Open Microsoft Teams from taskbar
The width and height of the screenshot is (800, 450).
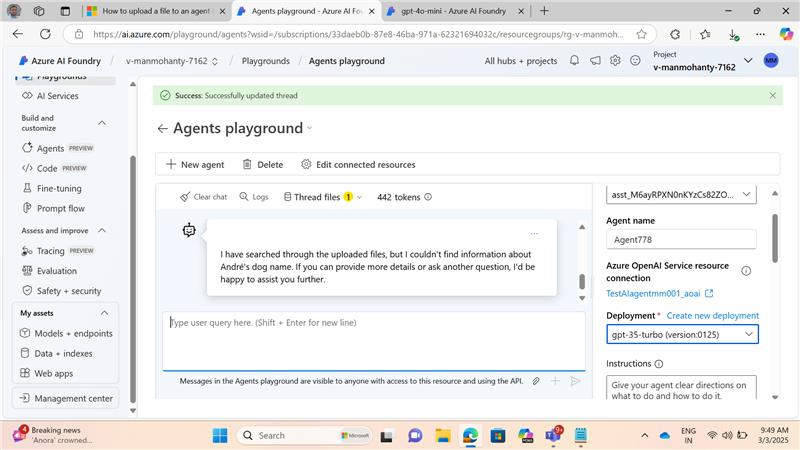[553, 436]
